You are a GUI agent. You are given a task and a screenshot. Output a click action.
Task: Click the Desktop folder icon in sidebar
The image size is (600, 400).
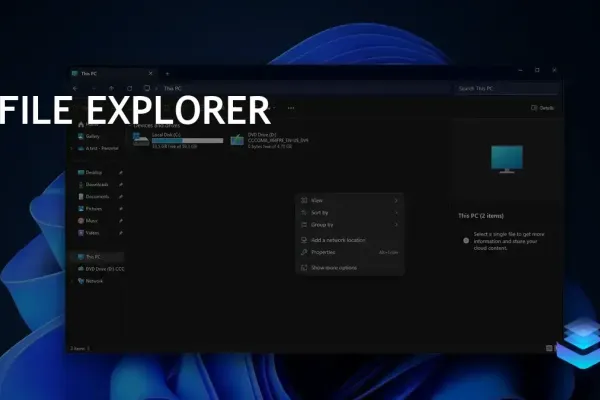coord(81,173)
